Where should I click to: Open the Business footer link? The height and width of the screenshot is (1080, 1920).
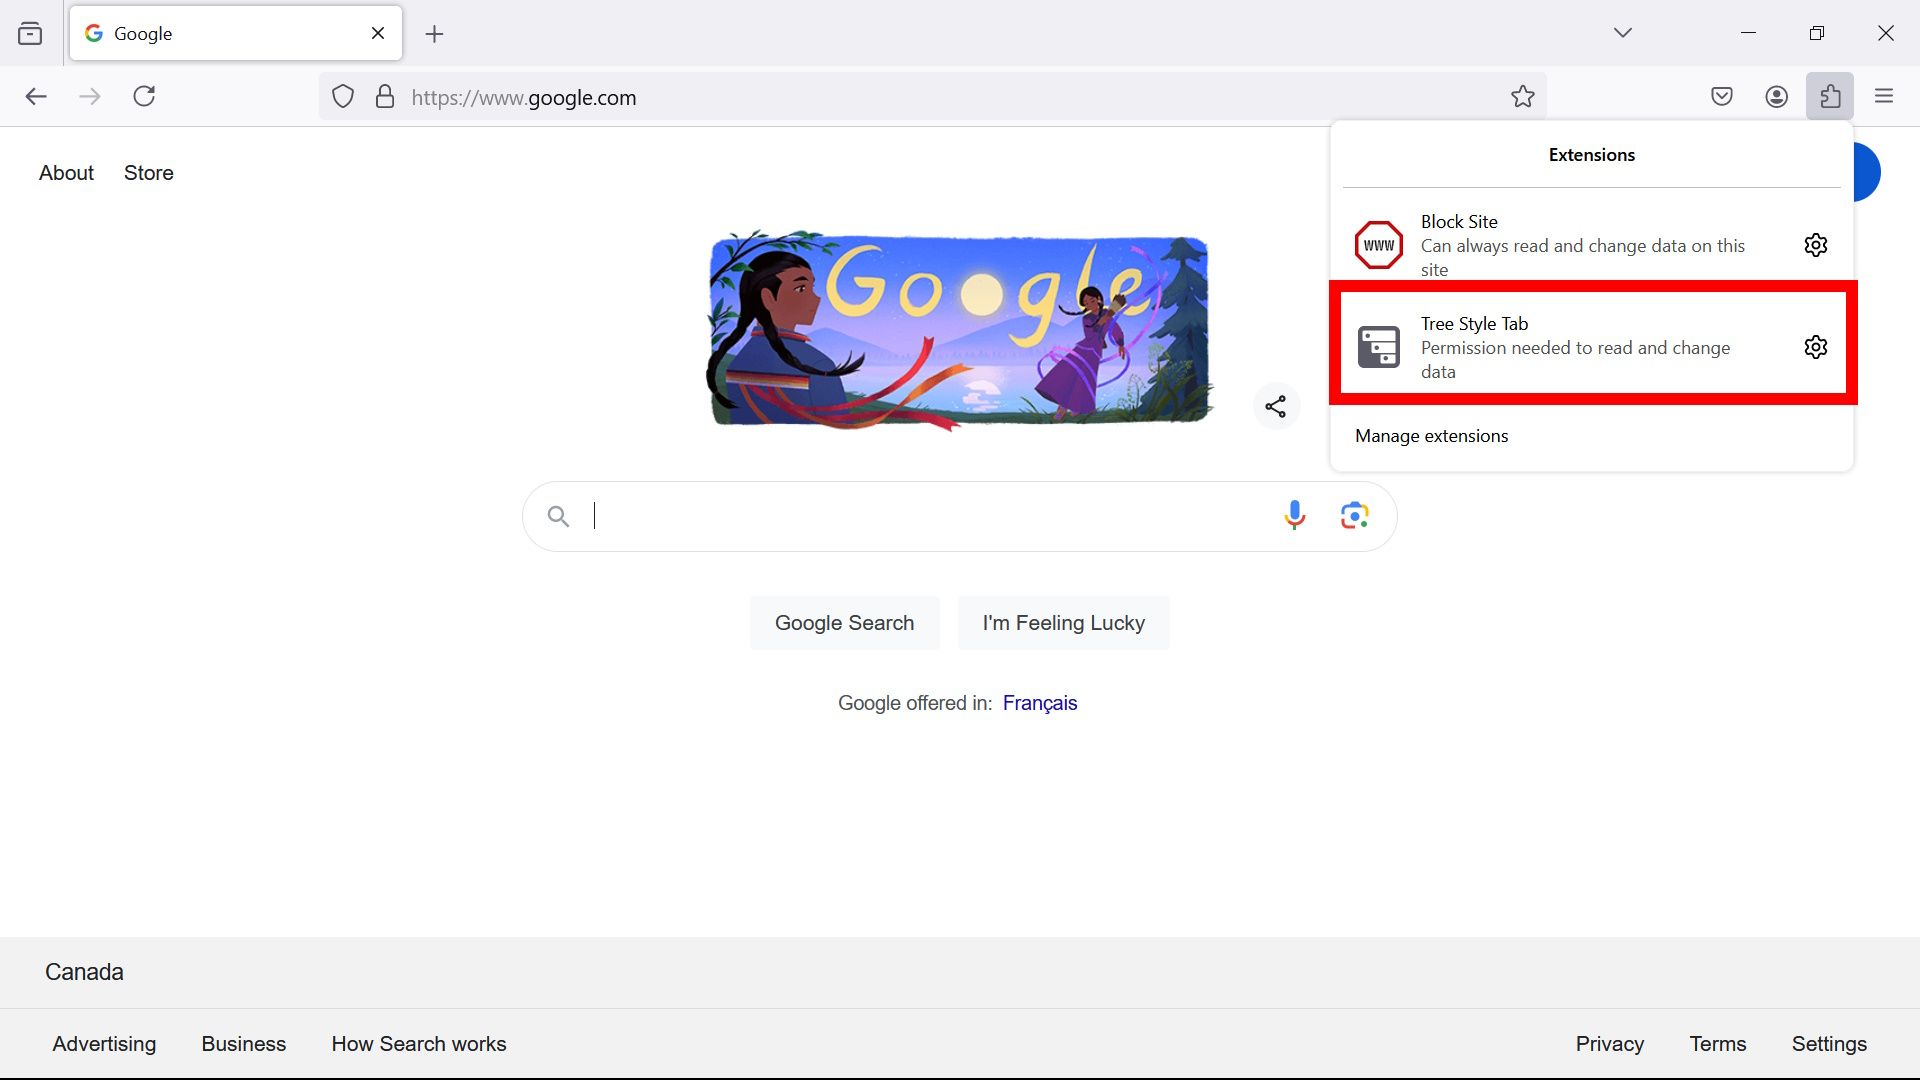pos(243,1044)
